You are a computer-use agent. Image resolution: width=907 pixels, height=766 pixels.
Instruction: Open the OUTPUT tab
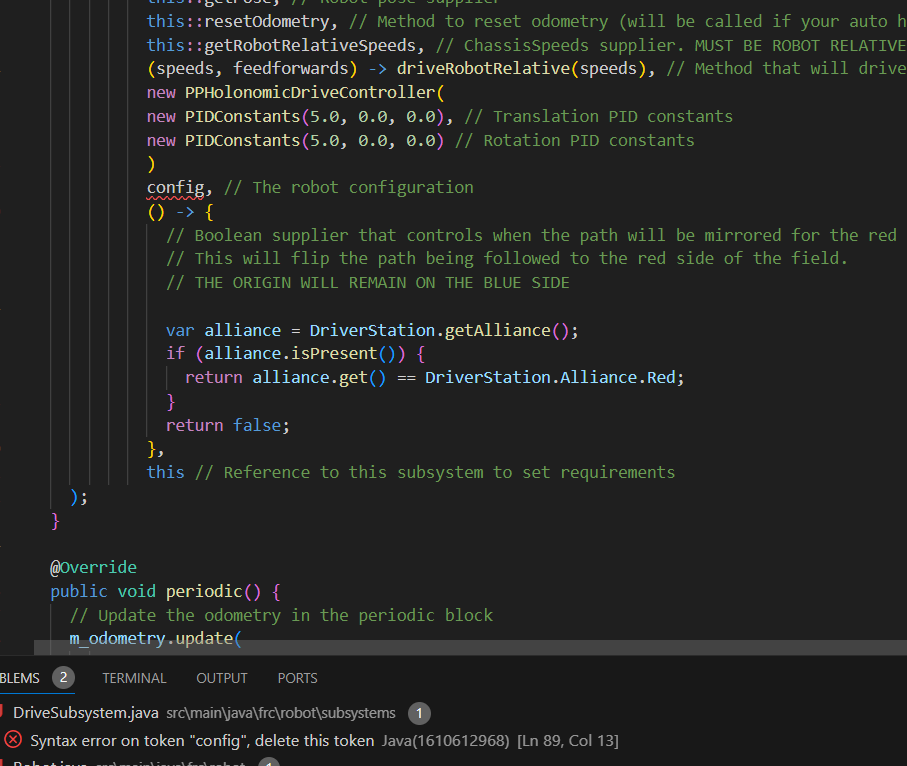(x=221, y=678)
